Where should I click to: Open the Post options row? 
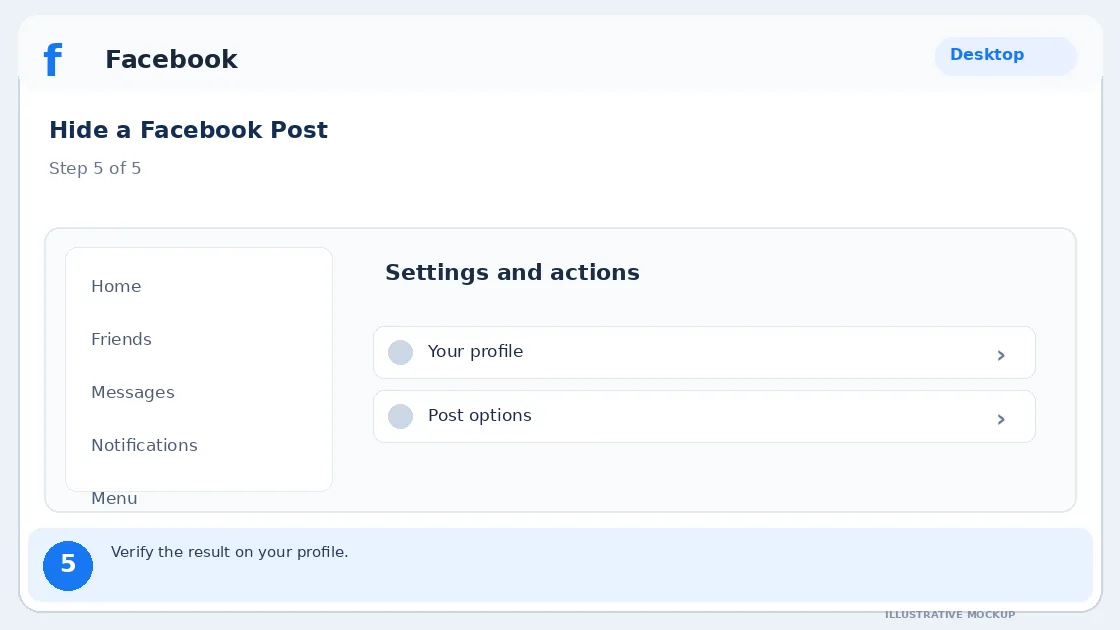[704, 416]
